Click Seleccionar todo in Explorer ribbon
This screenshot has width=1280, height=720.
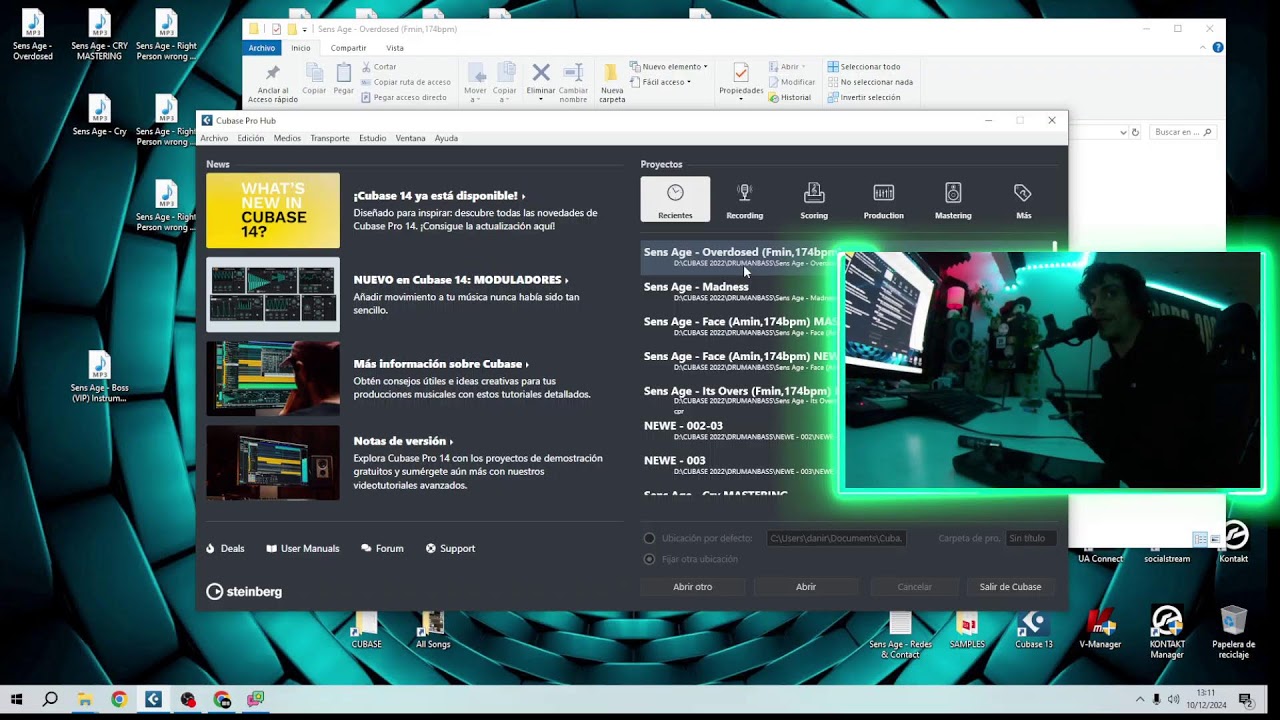(864, 66)
